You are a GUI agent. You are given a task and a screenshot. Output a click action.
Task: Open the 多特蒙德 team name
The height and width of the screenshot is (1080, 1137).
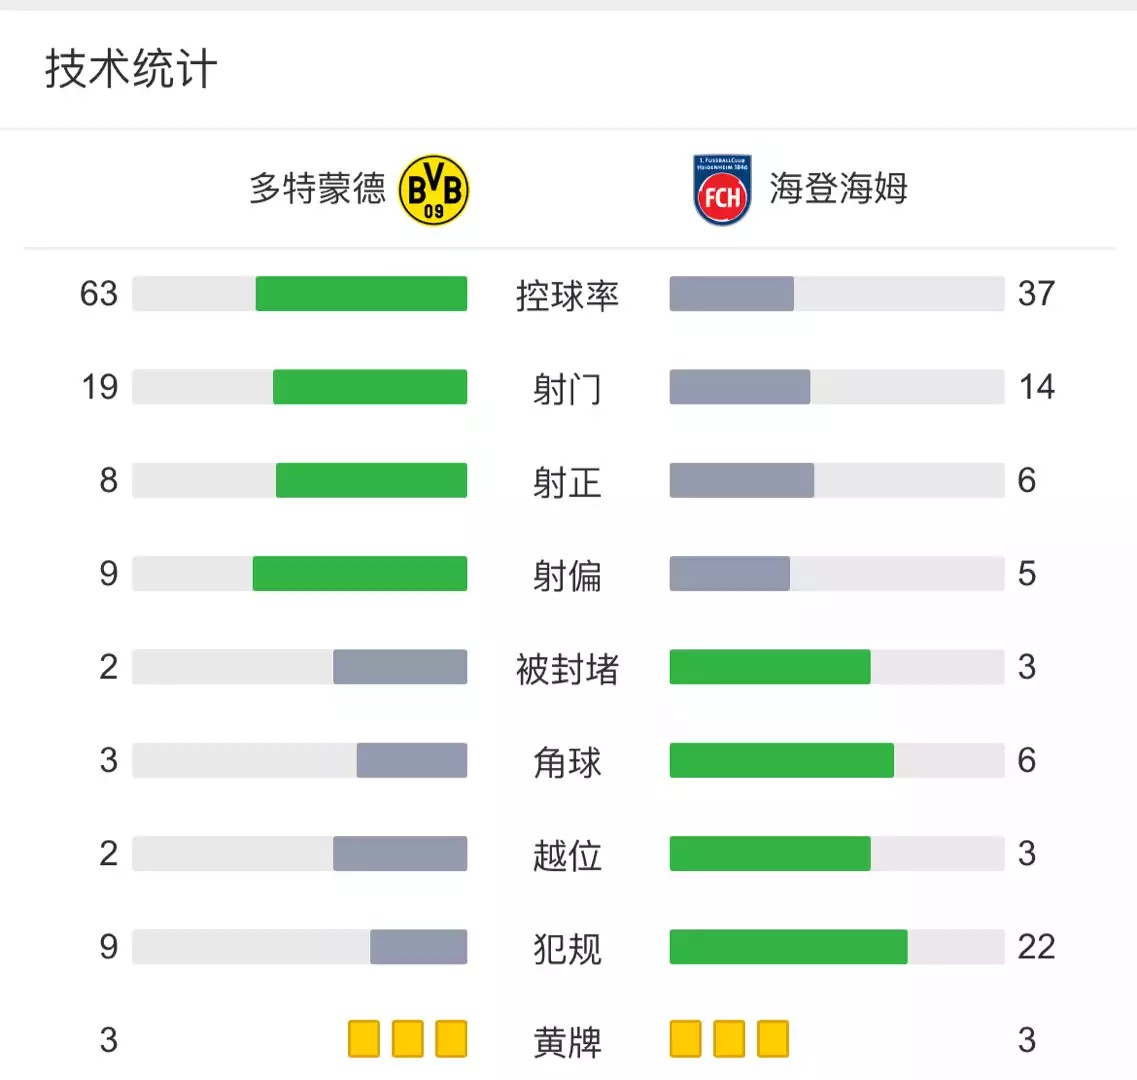pyautogui.click(x=318, y=189)
